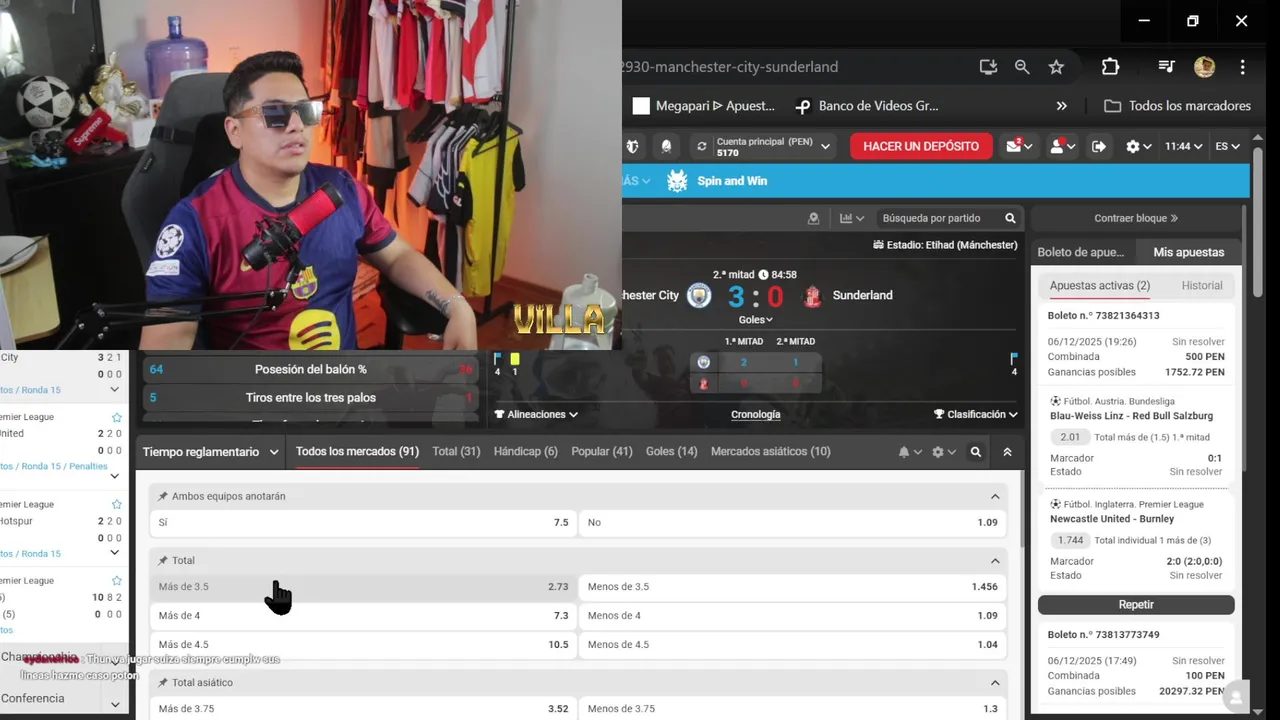1280x720 pixels.
Task: Open the Megapari bookmark
Action: pyautogui.click(x=704, y=106)
